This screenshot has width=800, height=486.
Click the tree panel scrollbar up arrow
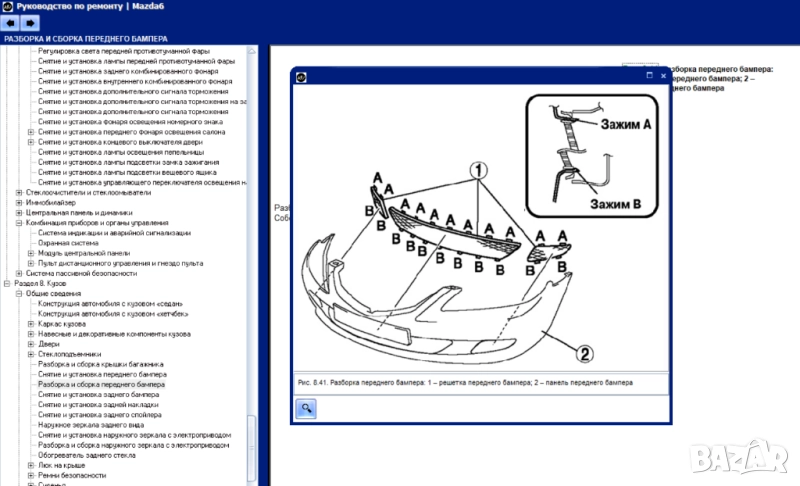coord(253,50)
